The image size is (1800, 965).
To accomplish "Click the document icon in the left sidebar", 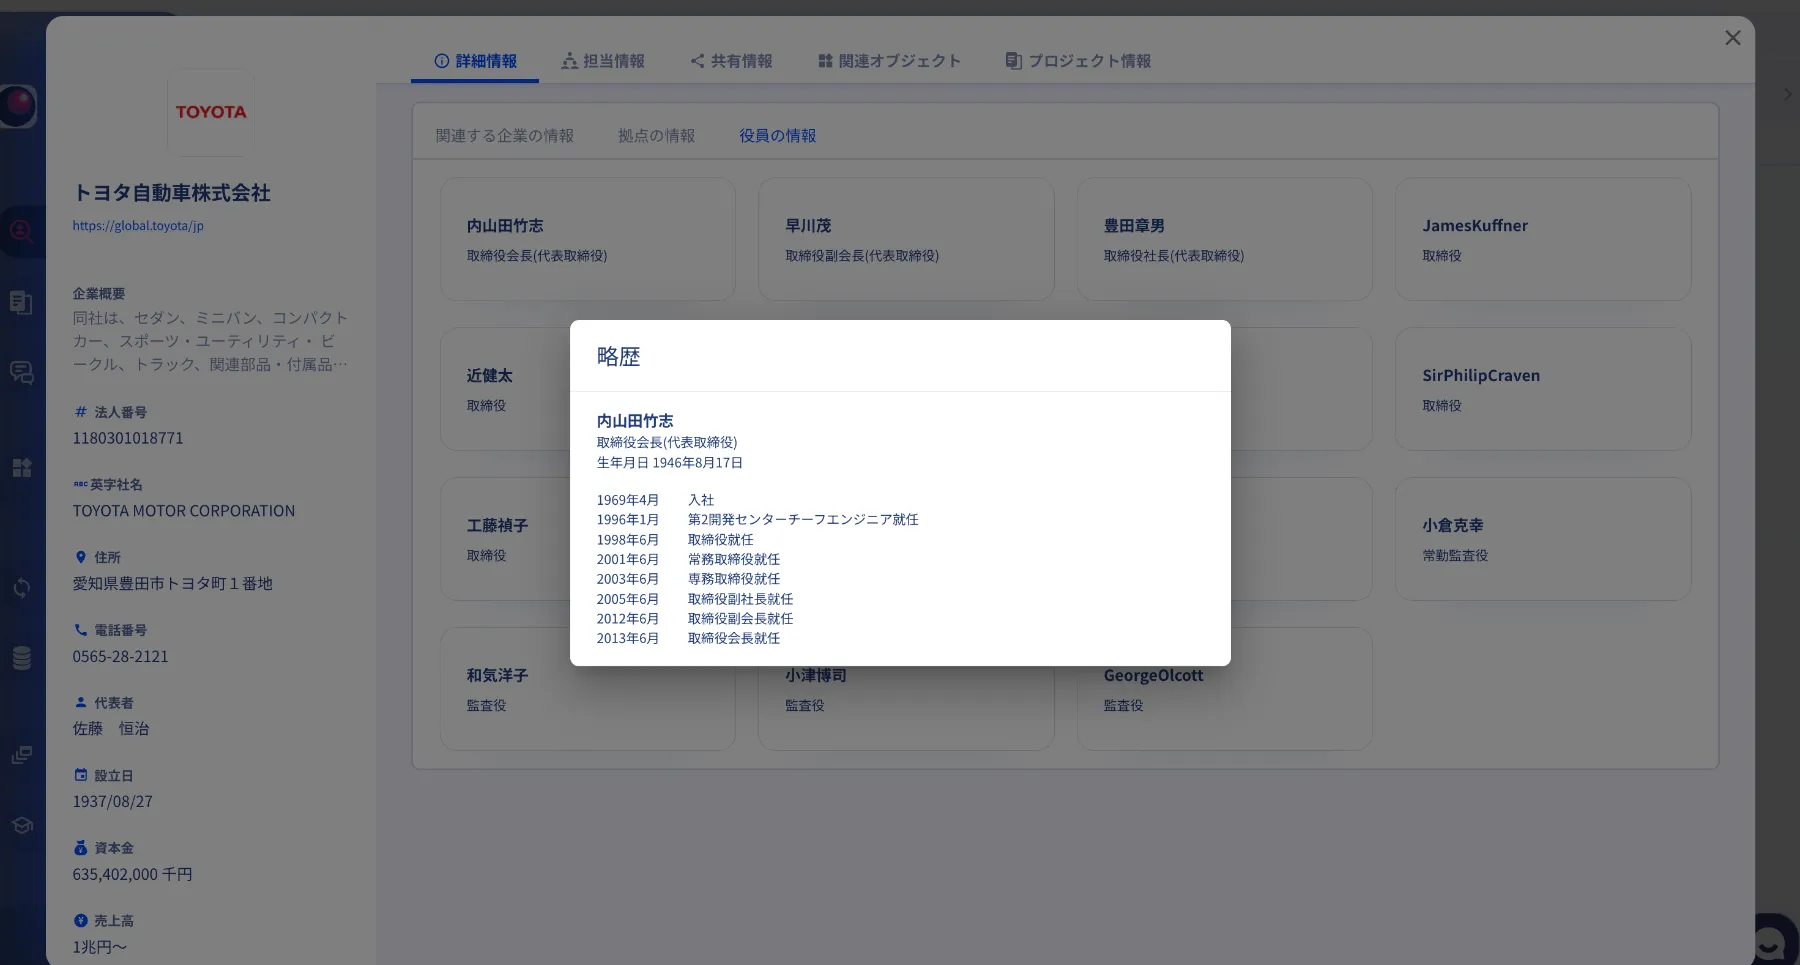I will 21,302.
